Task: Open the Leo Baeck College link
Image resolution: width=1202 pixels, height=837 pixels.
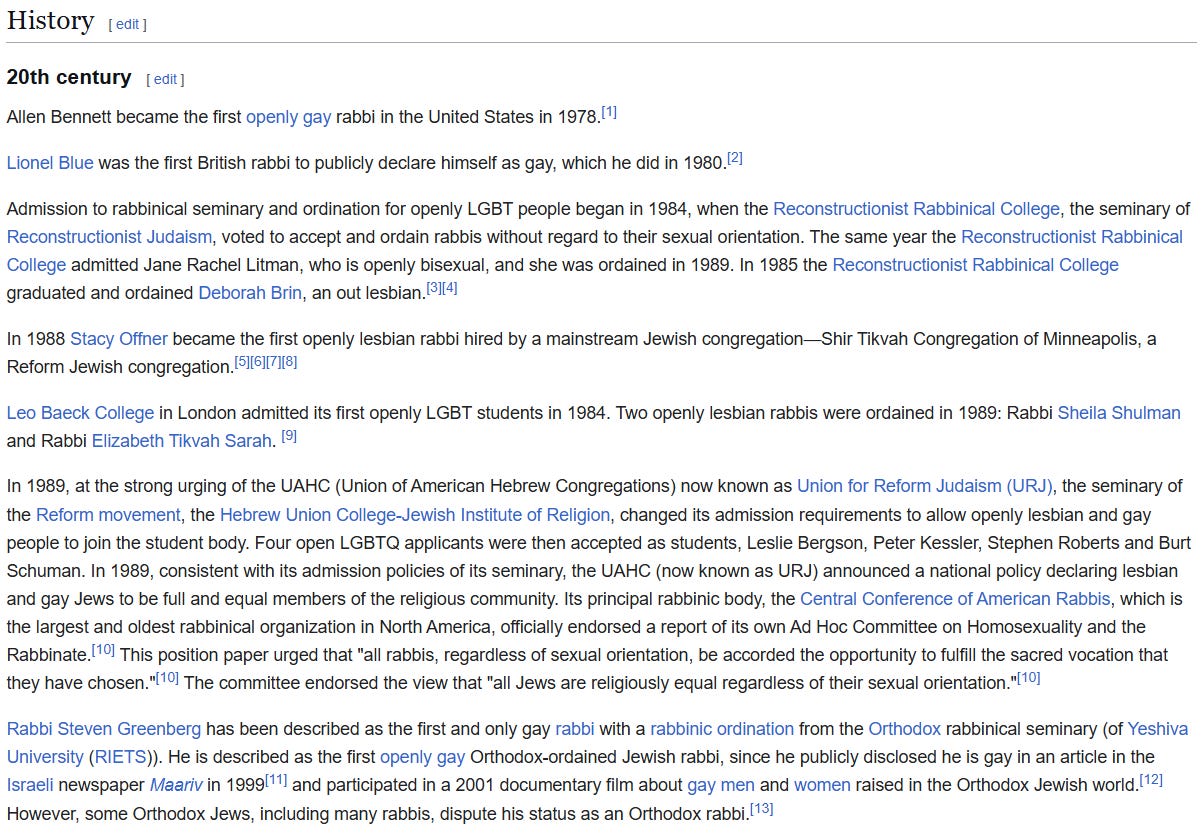Action: pos(81,413)
